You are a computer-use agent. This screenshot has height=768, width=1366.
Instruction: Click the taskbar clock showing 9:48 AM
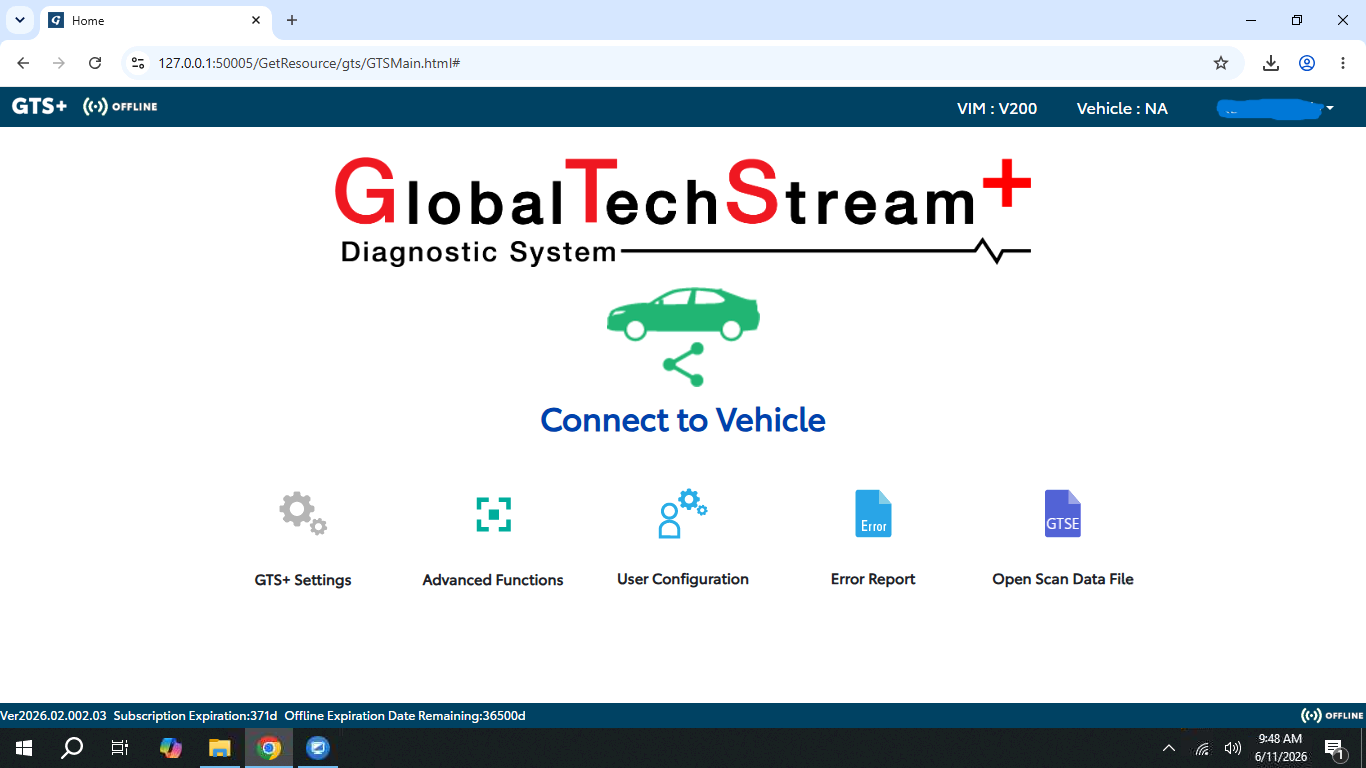pyautogui.click(x=1280, y=748)
